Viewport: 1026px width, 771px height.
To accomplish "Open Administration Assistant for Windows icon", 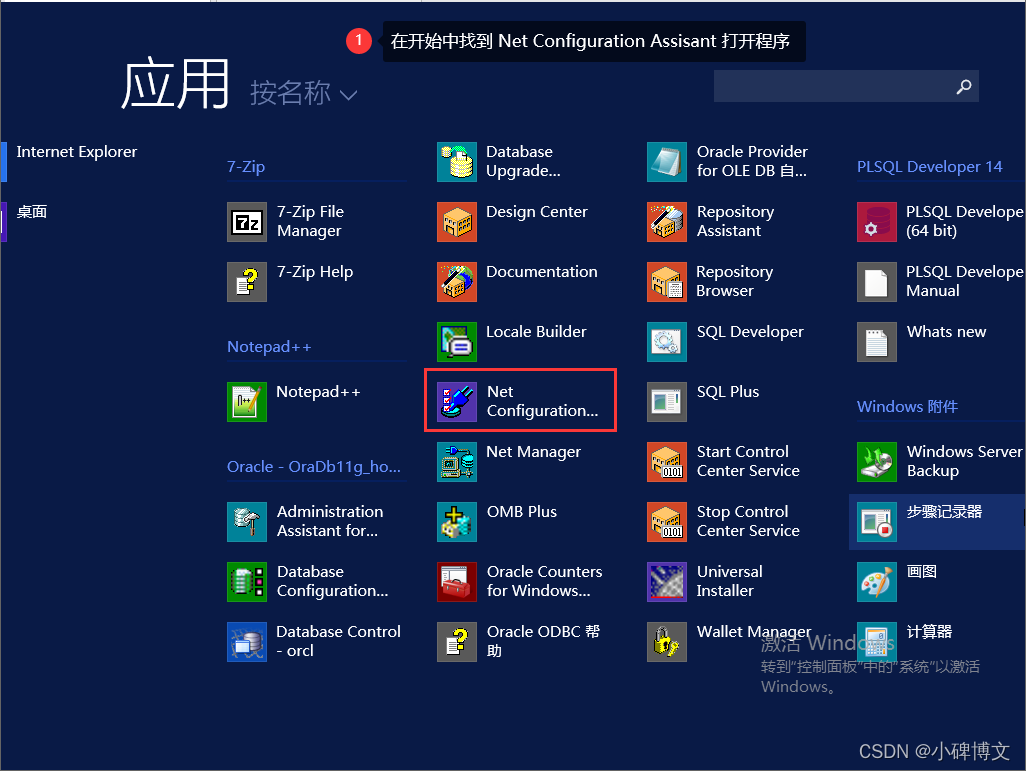I will pyautogui.click(x=247, y=522).
